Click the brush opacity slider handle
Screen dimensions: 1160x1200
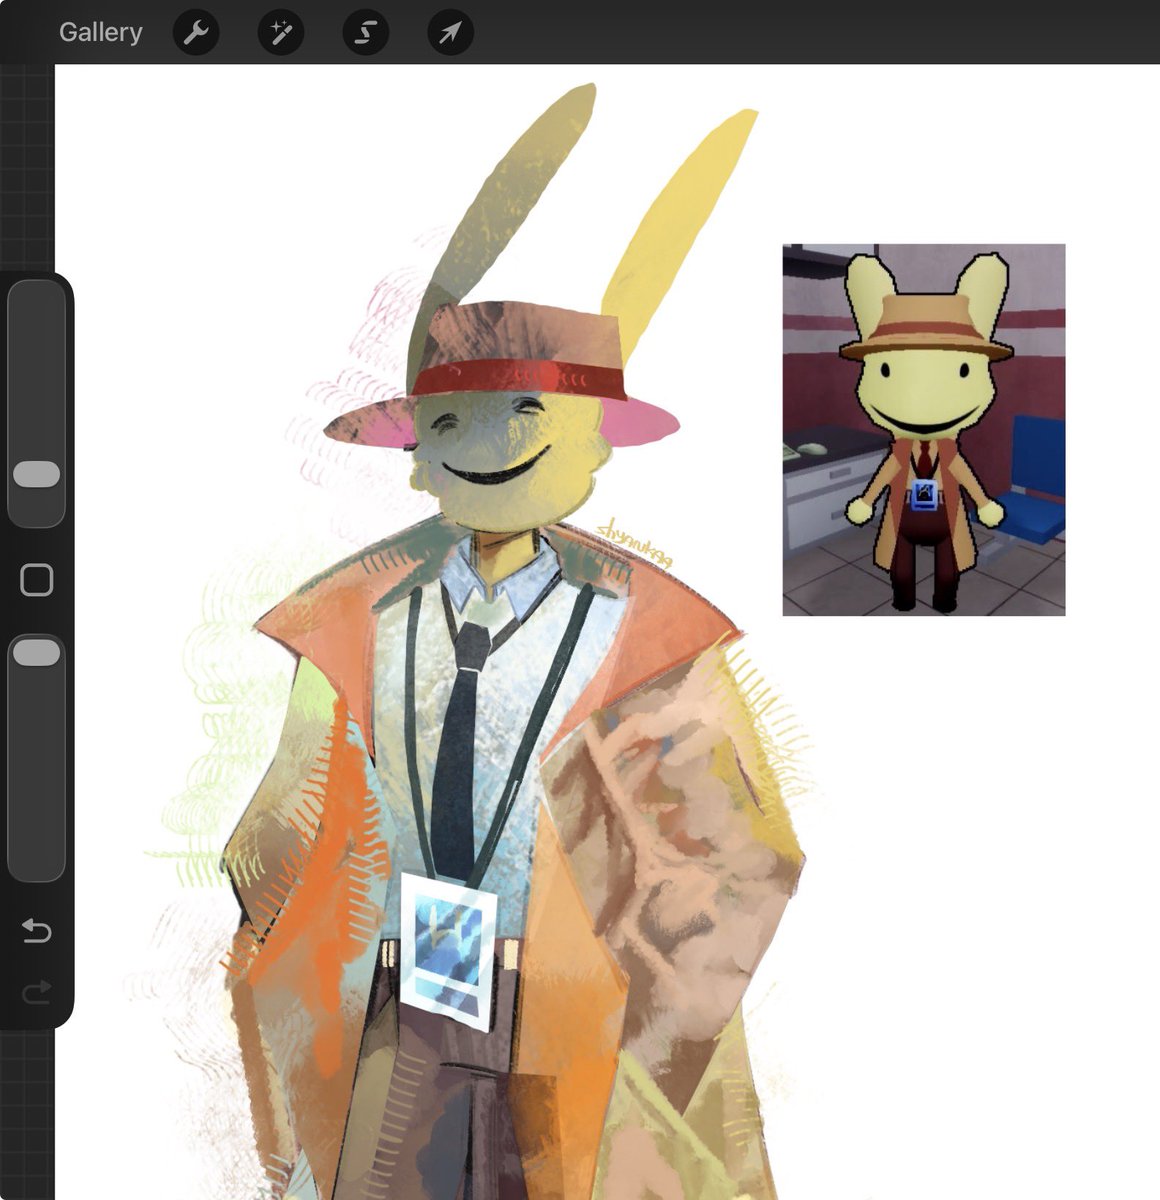click(x=37, y=653)
